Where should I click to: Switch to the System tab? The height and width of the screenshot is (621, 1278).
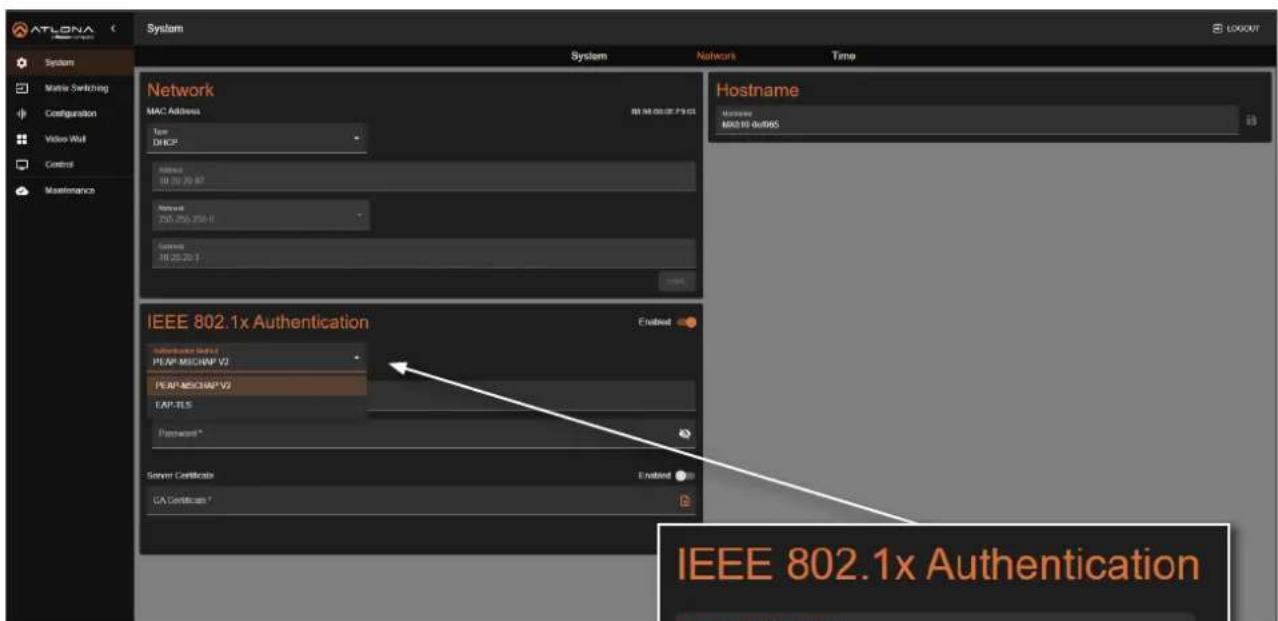point(589,56)
